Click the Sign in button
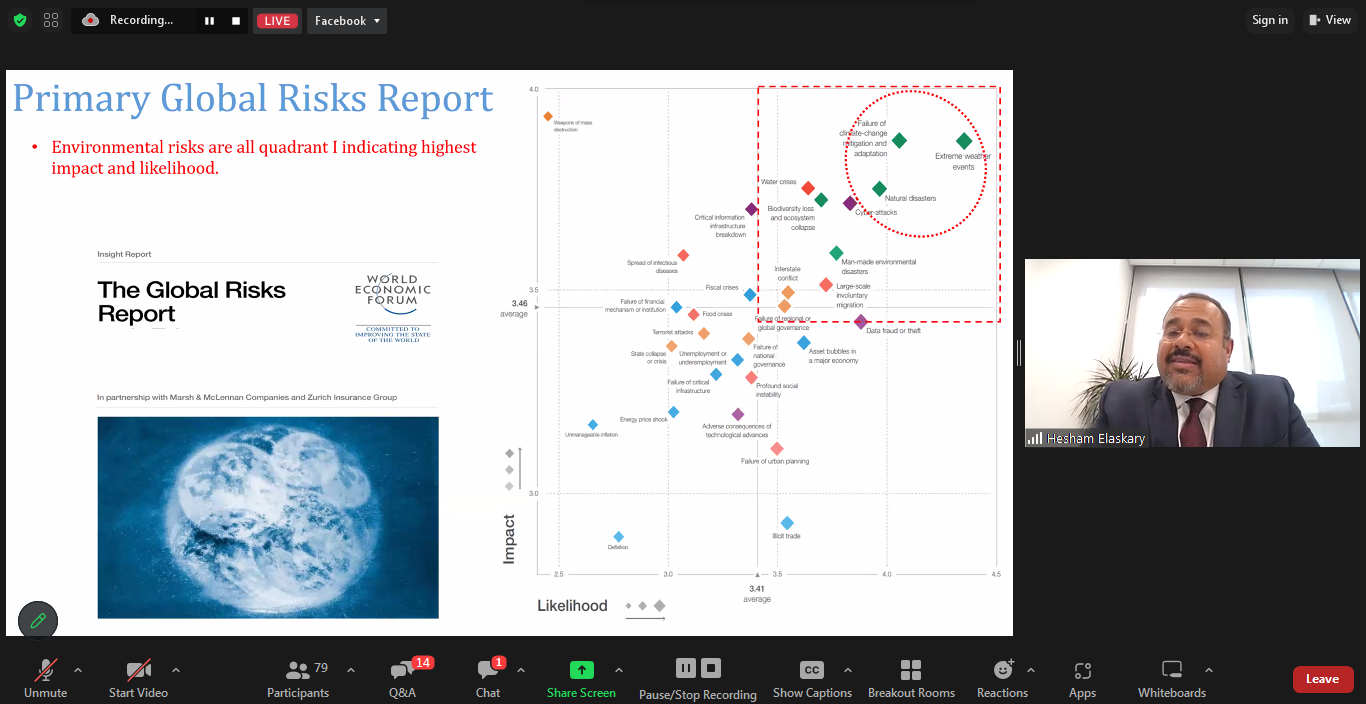 (x=1270, y=20)
